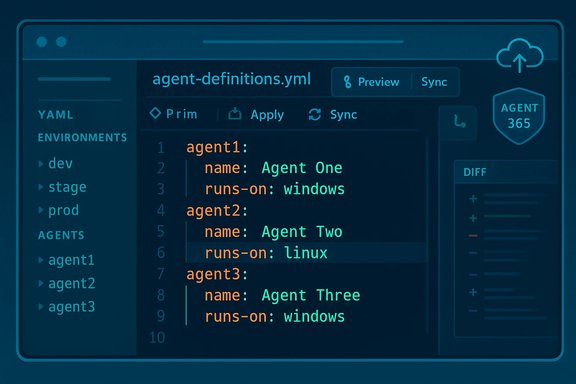Screen dimensions: 576x384
Task: Click the agent3: key in editor
Action: (x=217, y=274)
